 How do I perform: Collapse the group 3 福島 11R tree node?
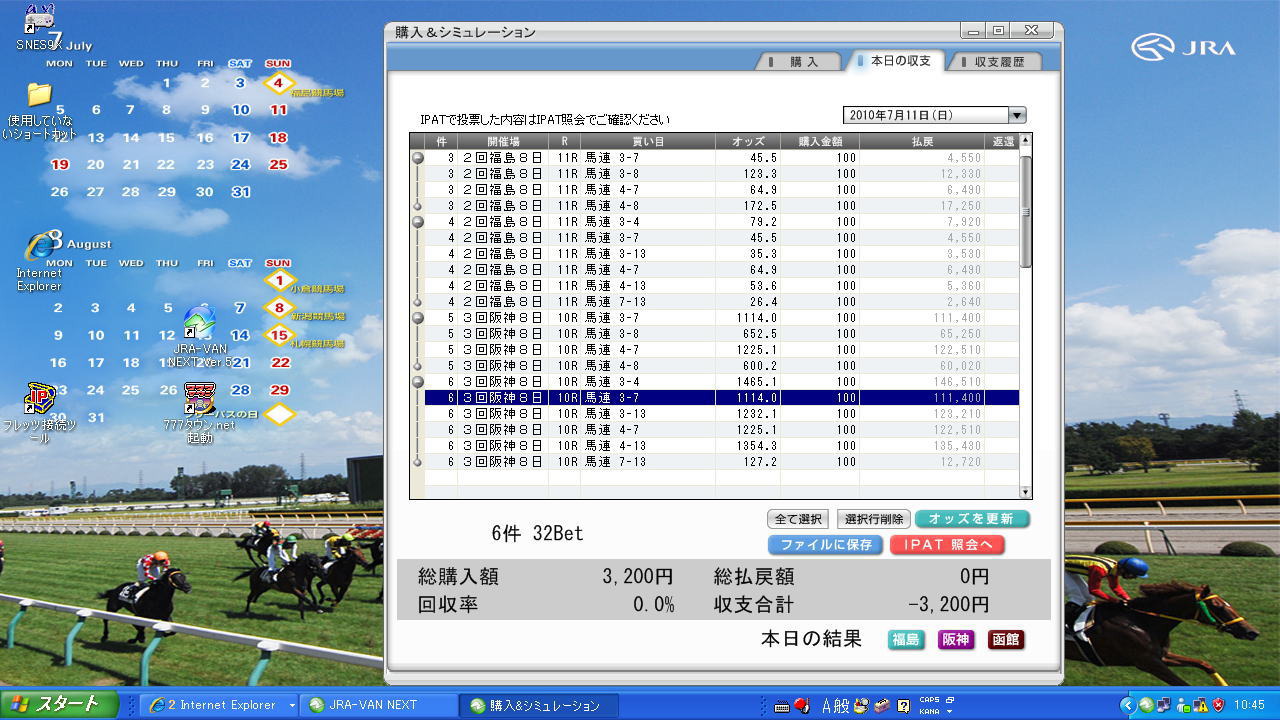418,158
